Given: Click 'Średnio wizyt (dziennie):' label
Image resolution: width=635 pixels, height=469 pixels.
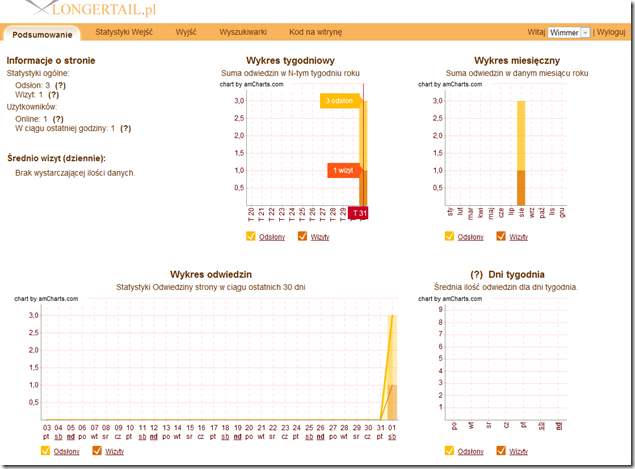Looking at the screenshot, I should (x=56, y=158).
